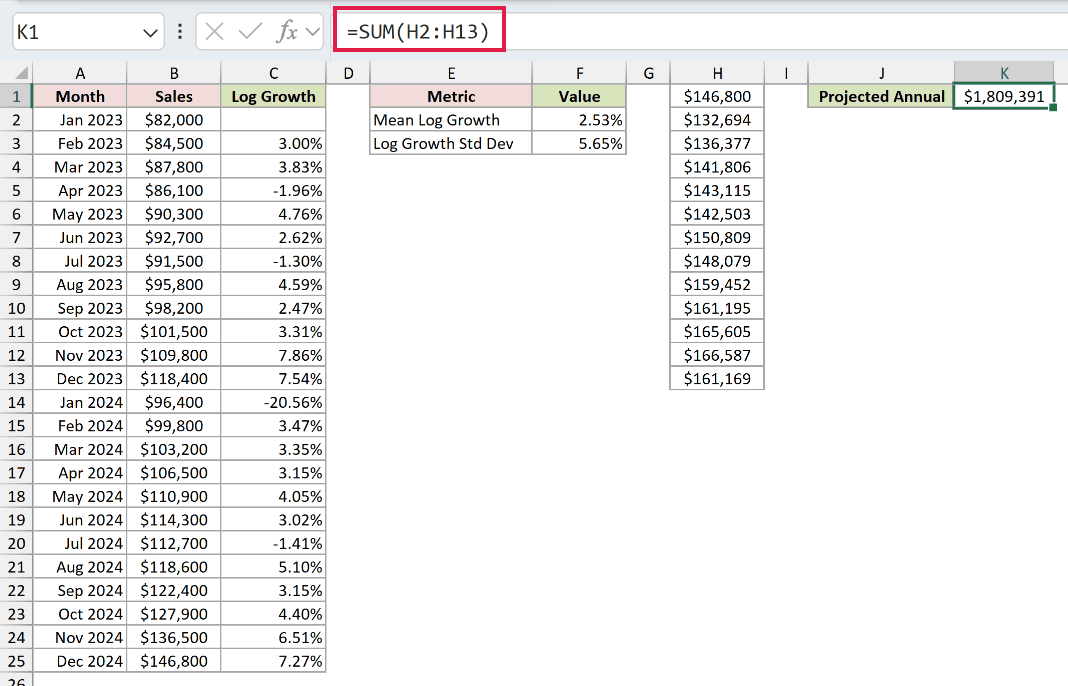Click the 7.27% log growth cell
This screenshot has height=686, width=1068.
[273, 661]
